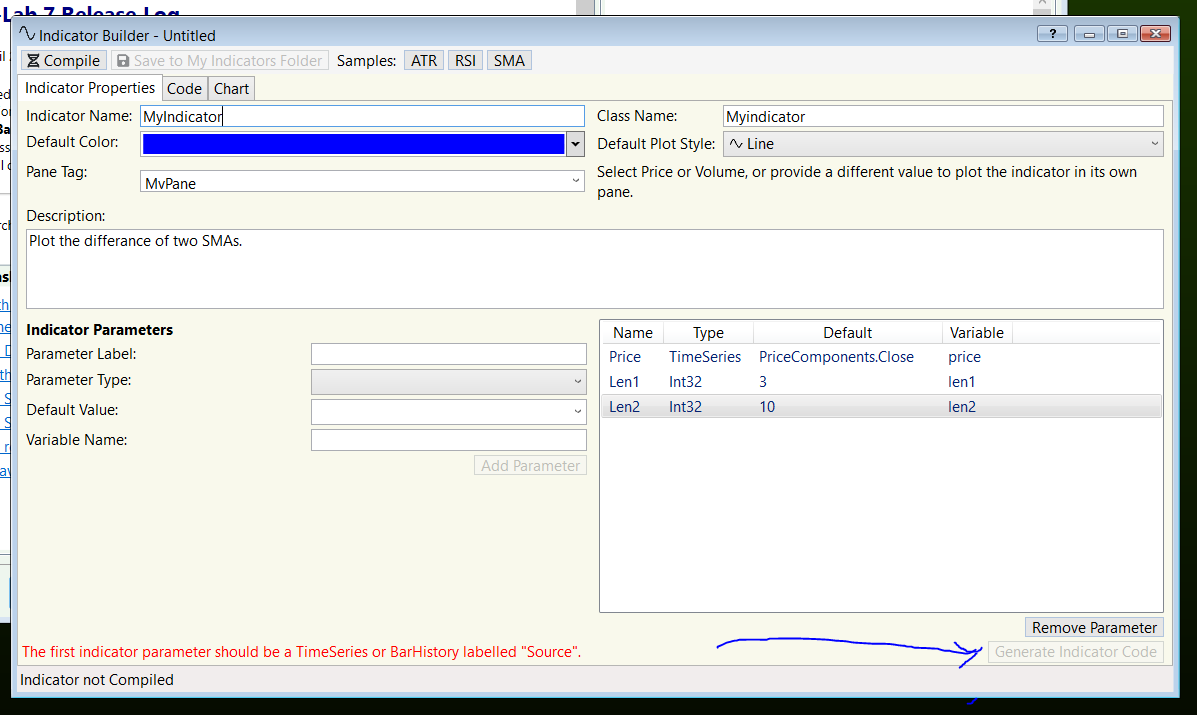This screenshot has width=1197, height=715.
Task: Click the Class Name text field
Action: 942,117
